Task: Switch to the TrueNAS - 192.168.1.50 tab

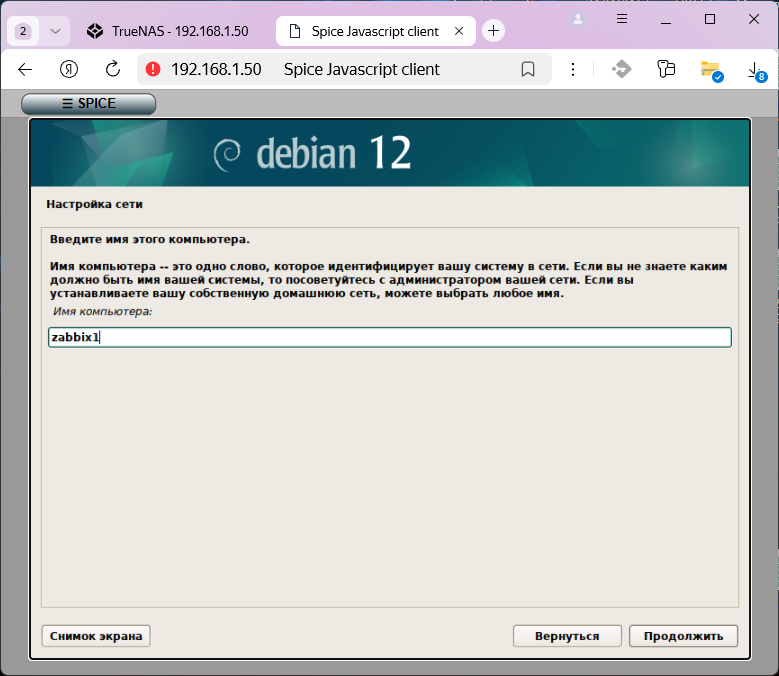Action: 171,31
